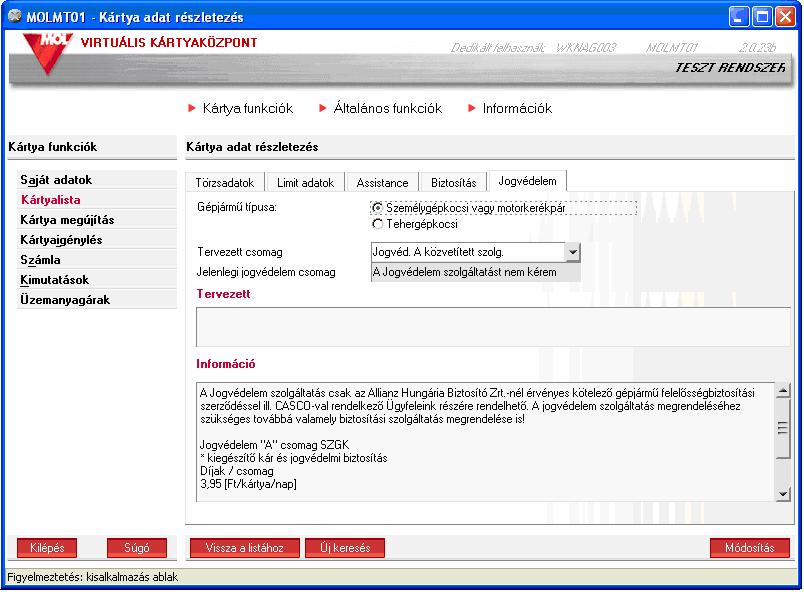Minimize the MOLMT01 window
Viewport: 804px width, 592px height.
(738, 16)
